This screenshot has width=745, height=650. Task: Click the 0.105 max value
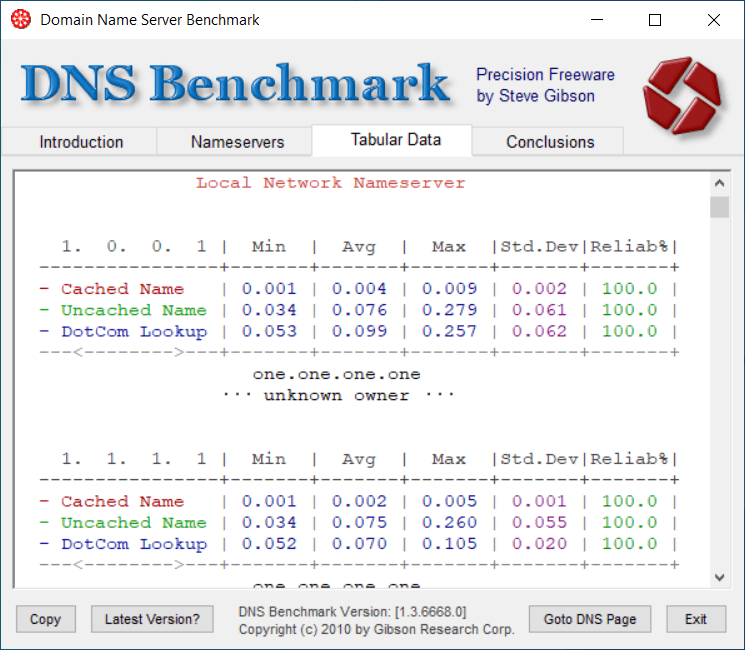pos(449,544)
